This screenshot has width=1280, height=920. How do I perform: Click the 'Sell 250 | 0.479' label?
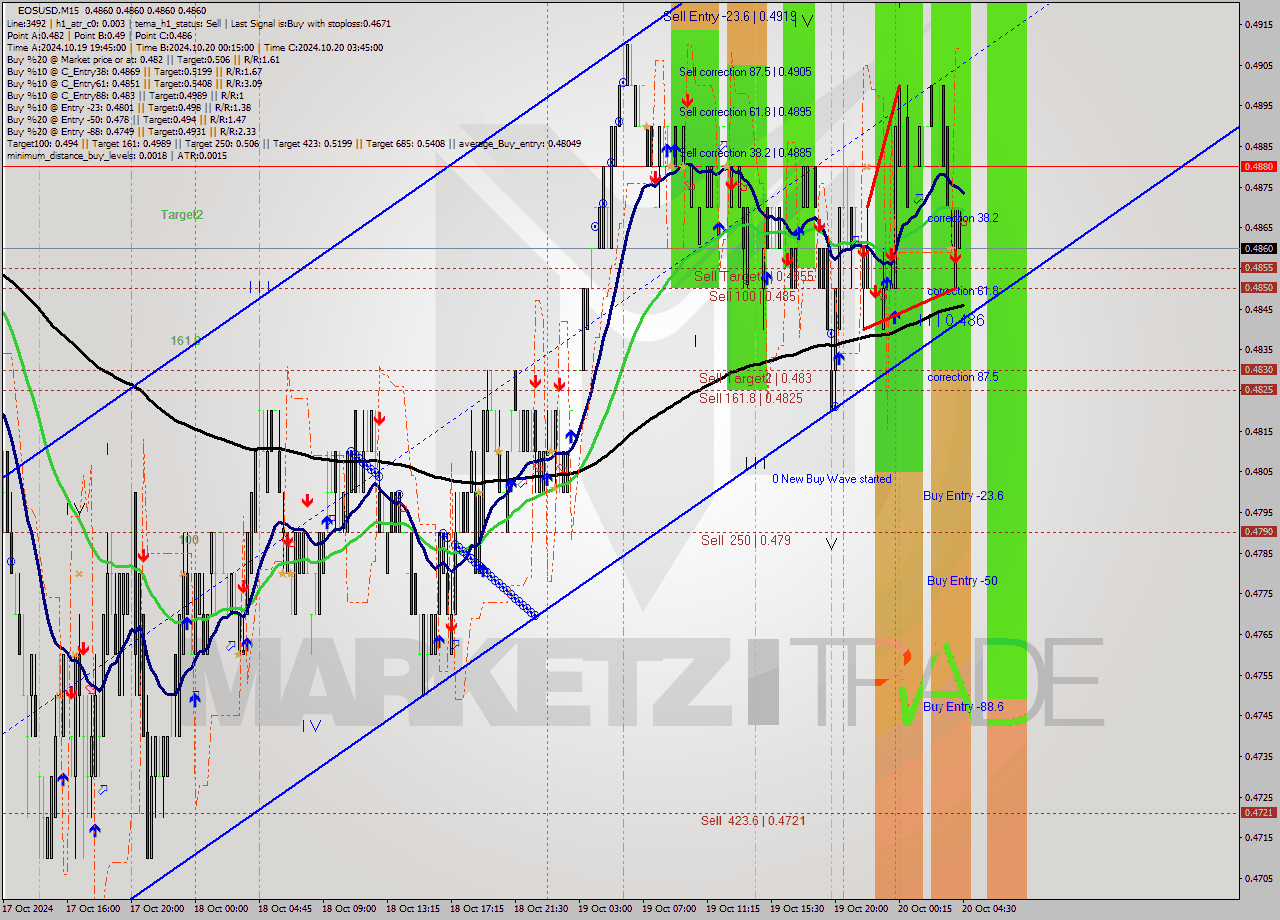tap(746, 540)
